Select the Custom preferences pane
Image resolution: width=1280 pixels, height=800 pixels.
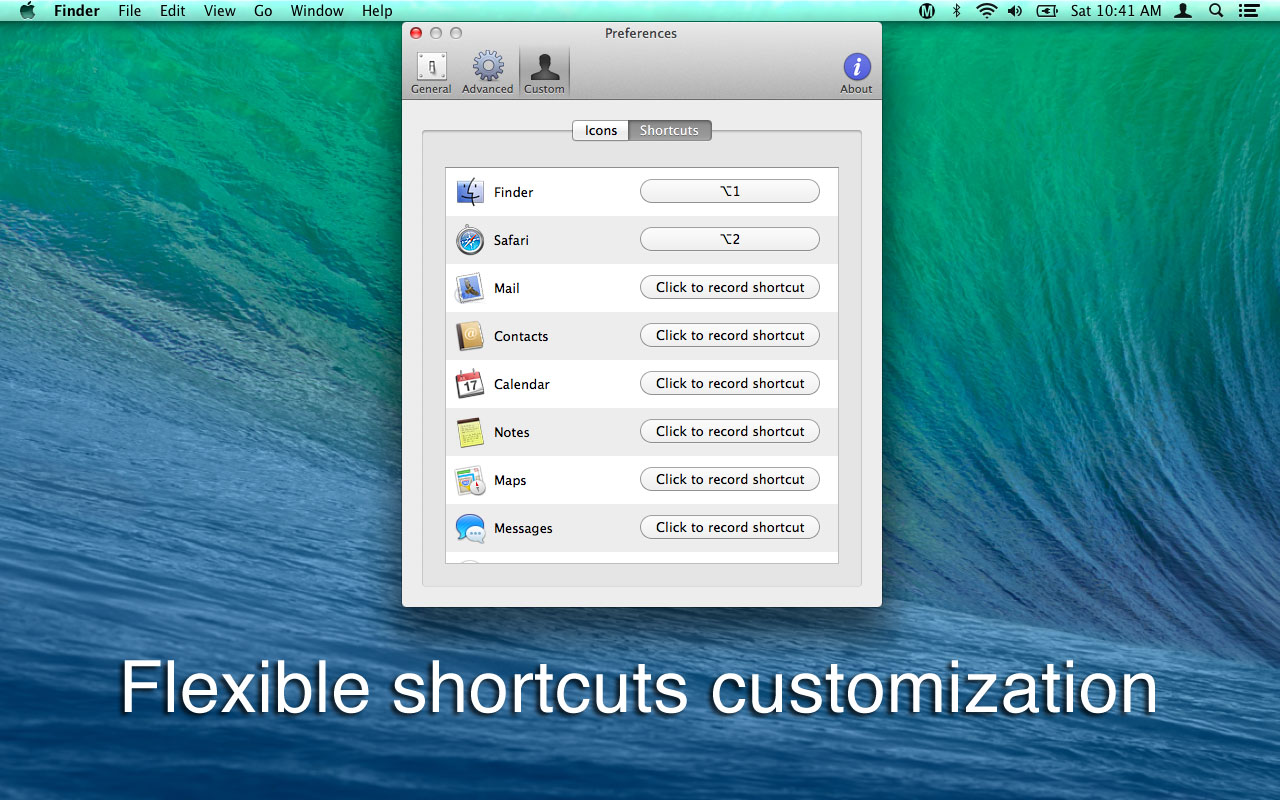click(544, 73)
